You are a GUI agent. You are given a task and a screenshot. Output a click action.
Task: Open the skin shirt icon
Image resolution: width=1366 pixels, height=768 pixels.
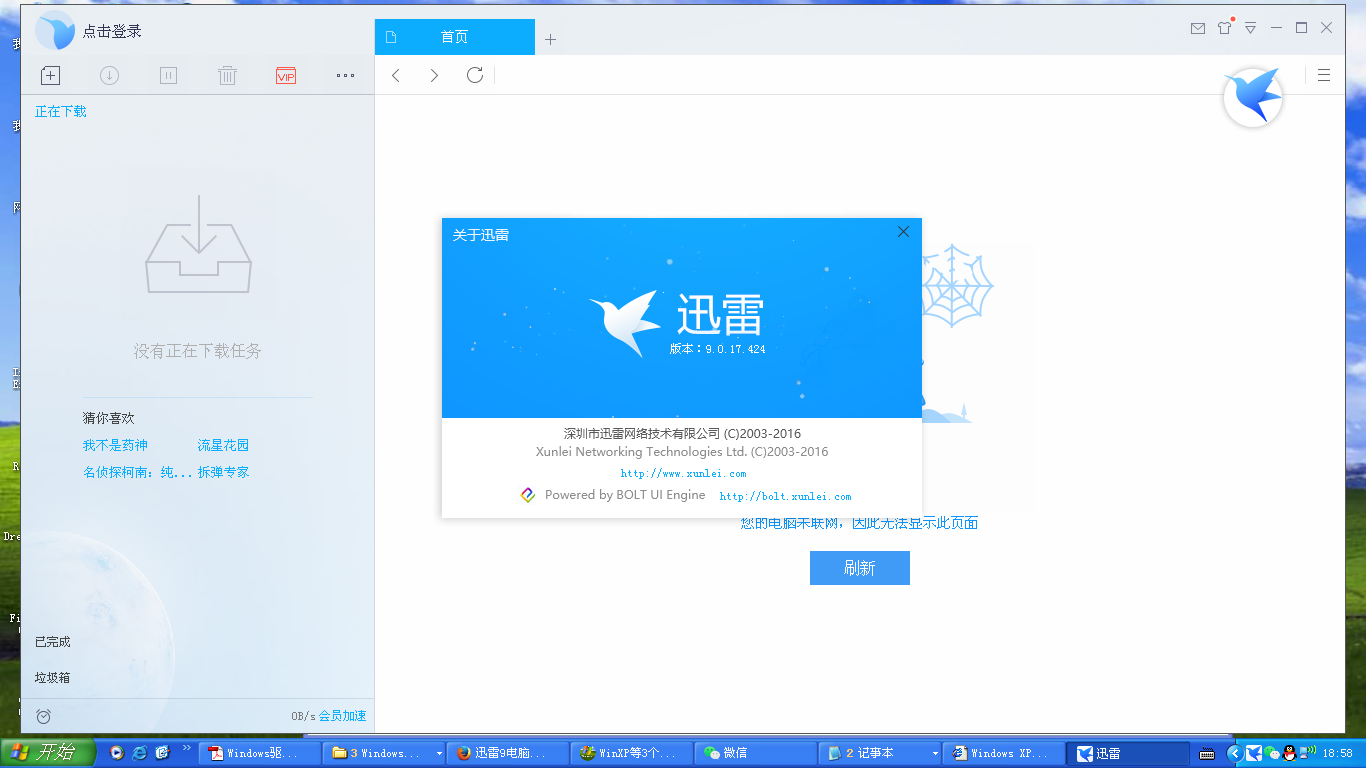(x=1224, y=28)
